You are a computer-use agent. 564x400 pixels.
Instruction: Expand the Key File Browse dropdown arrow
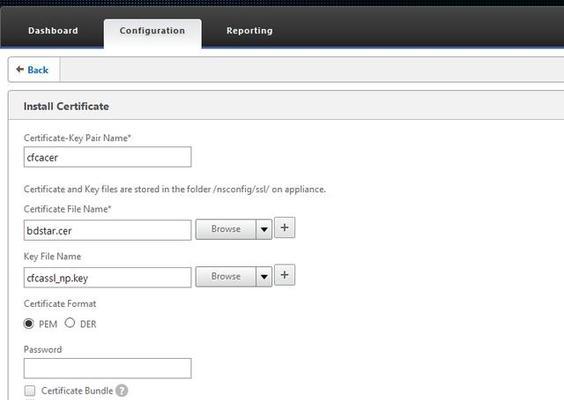(264, 277)
